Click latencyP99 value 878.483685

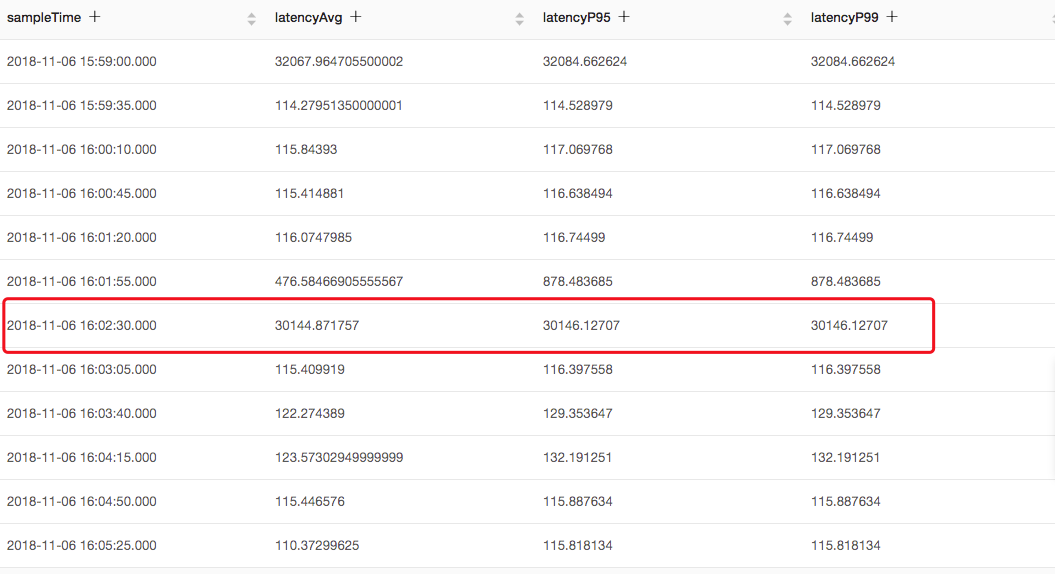tap(845, 281)
